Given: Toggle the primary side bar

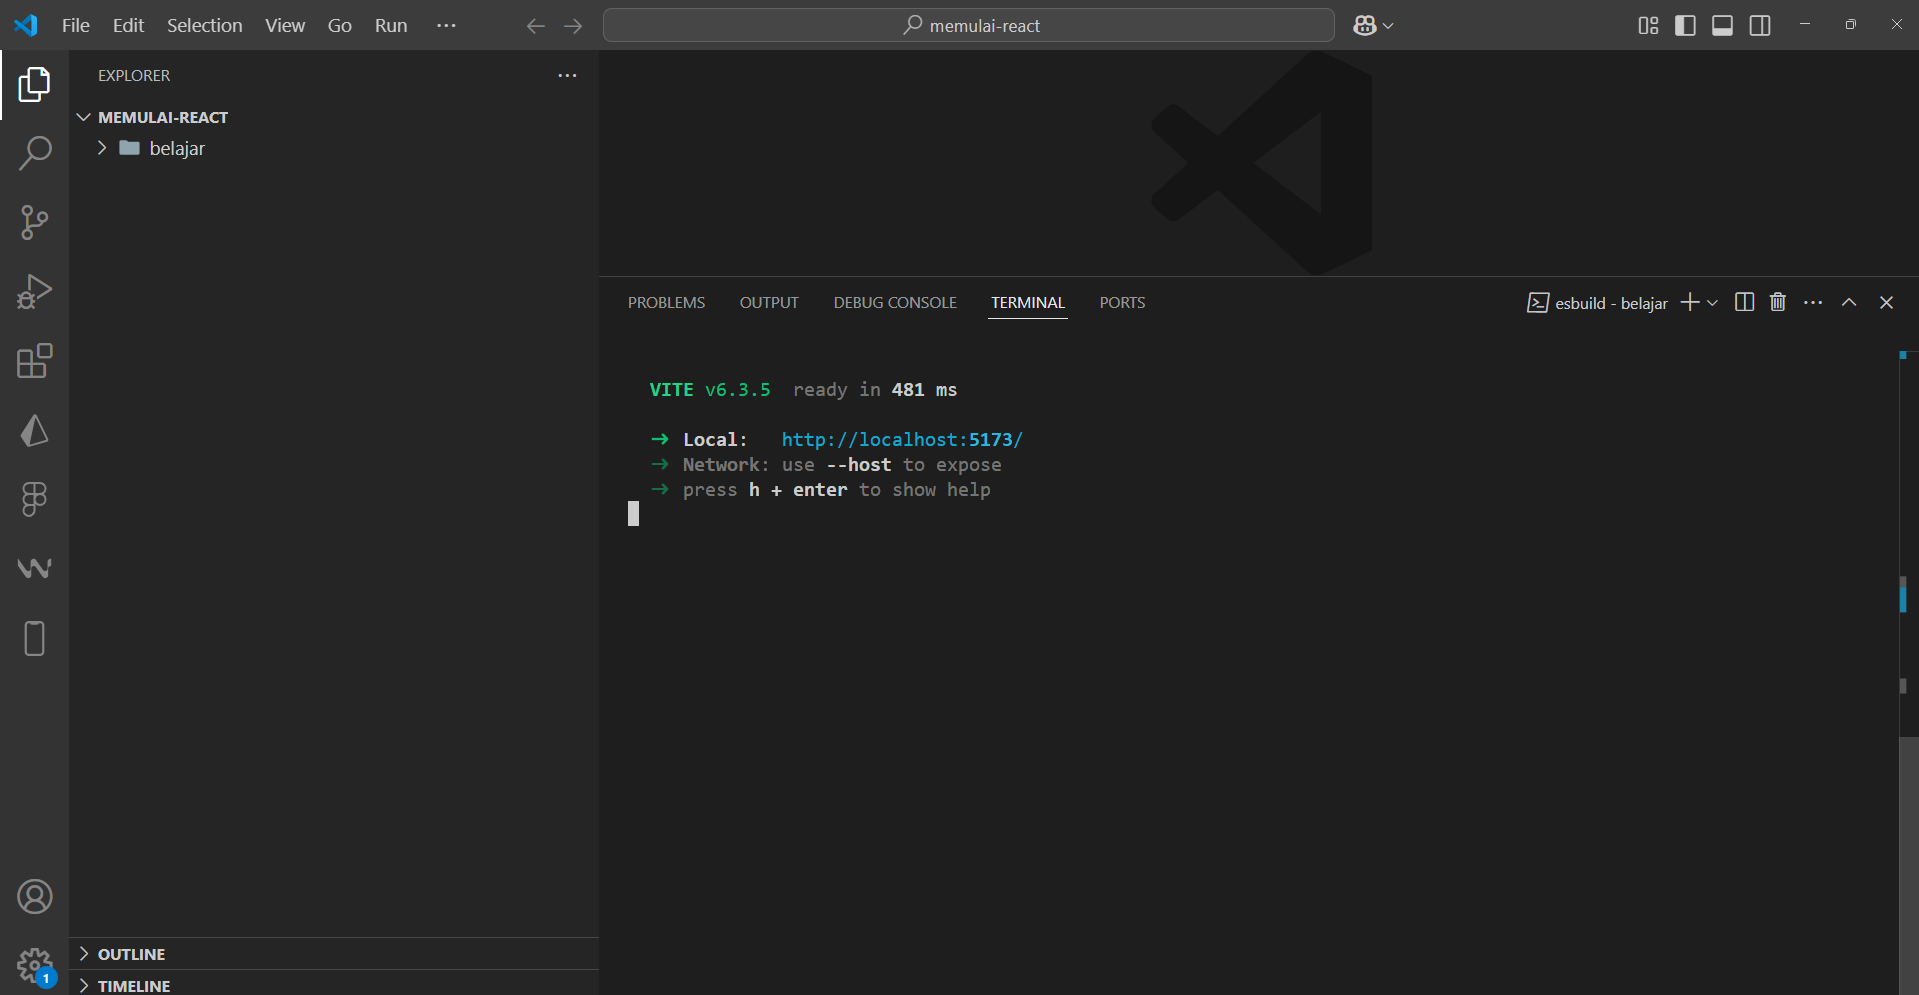Looking at the screenshot, I should click(x=1685, y=26).
